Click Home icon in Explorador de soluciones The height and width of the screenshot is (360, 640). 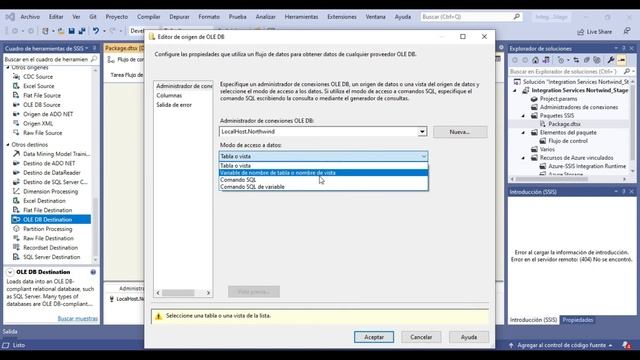pyautogui.click(x=535, y=60)
